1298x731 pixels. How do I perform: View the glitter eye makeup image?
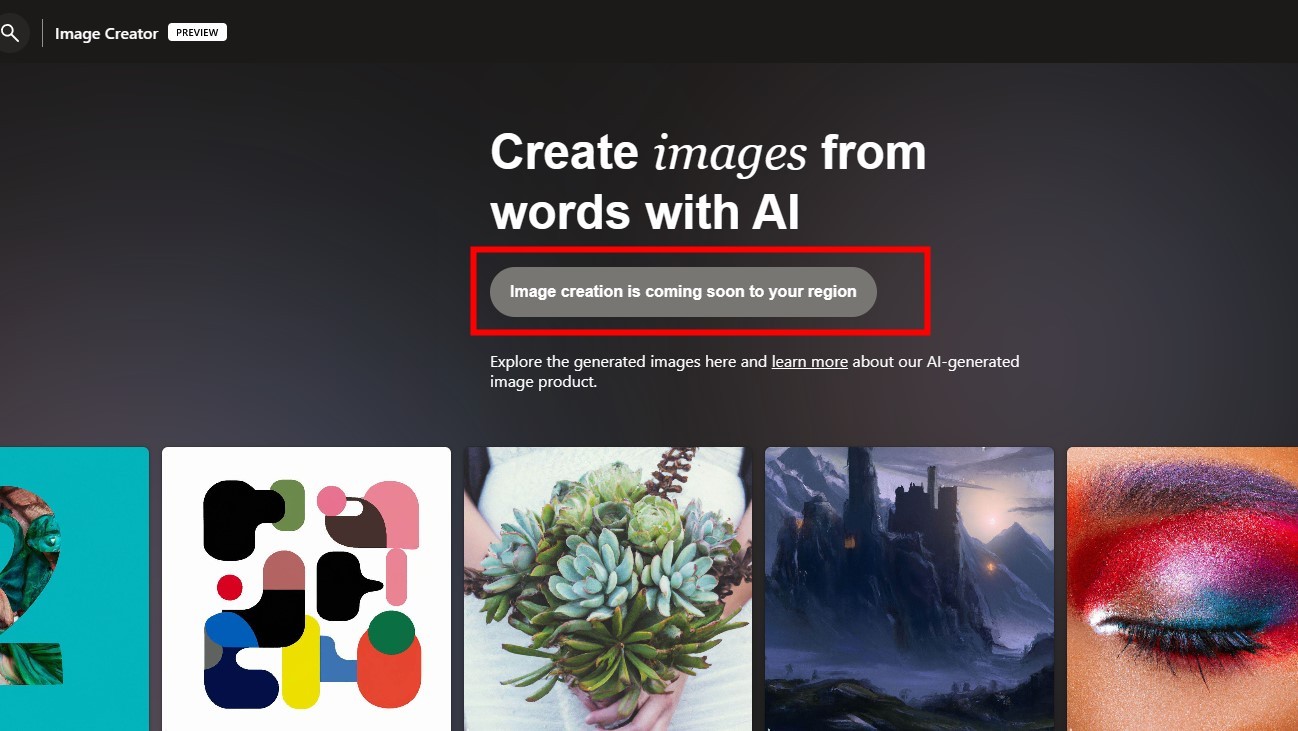click(x=1182, y=589)
